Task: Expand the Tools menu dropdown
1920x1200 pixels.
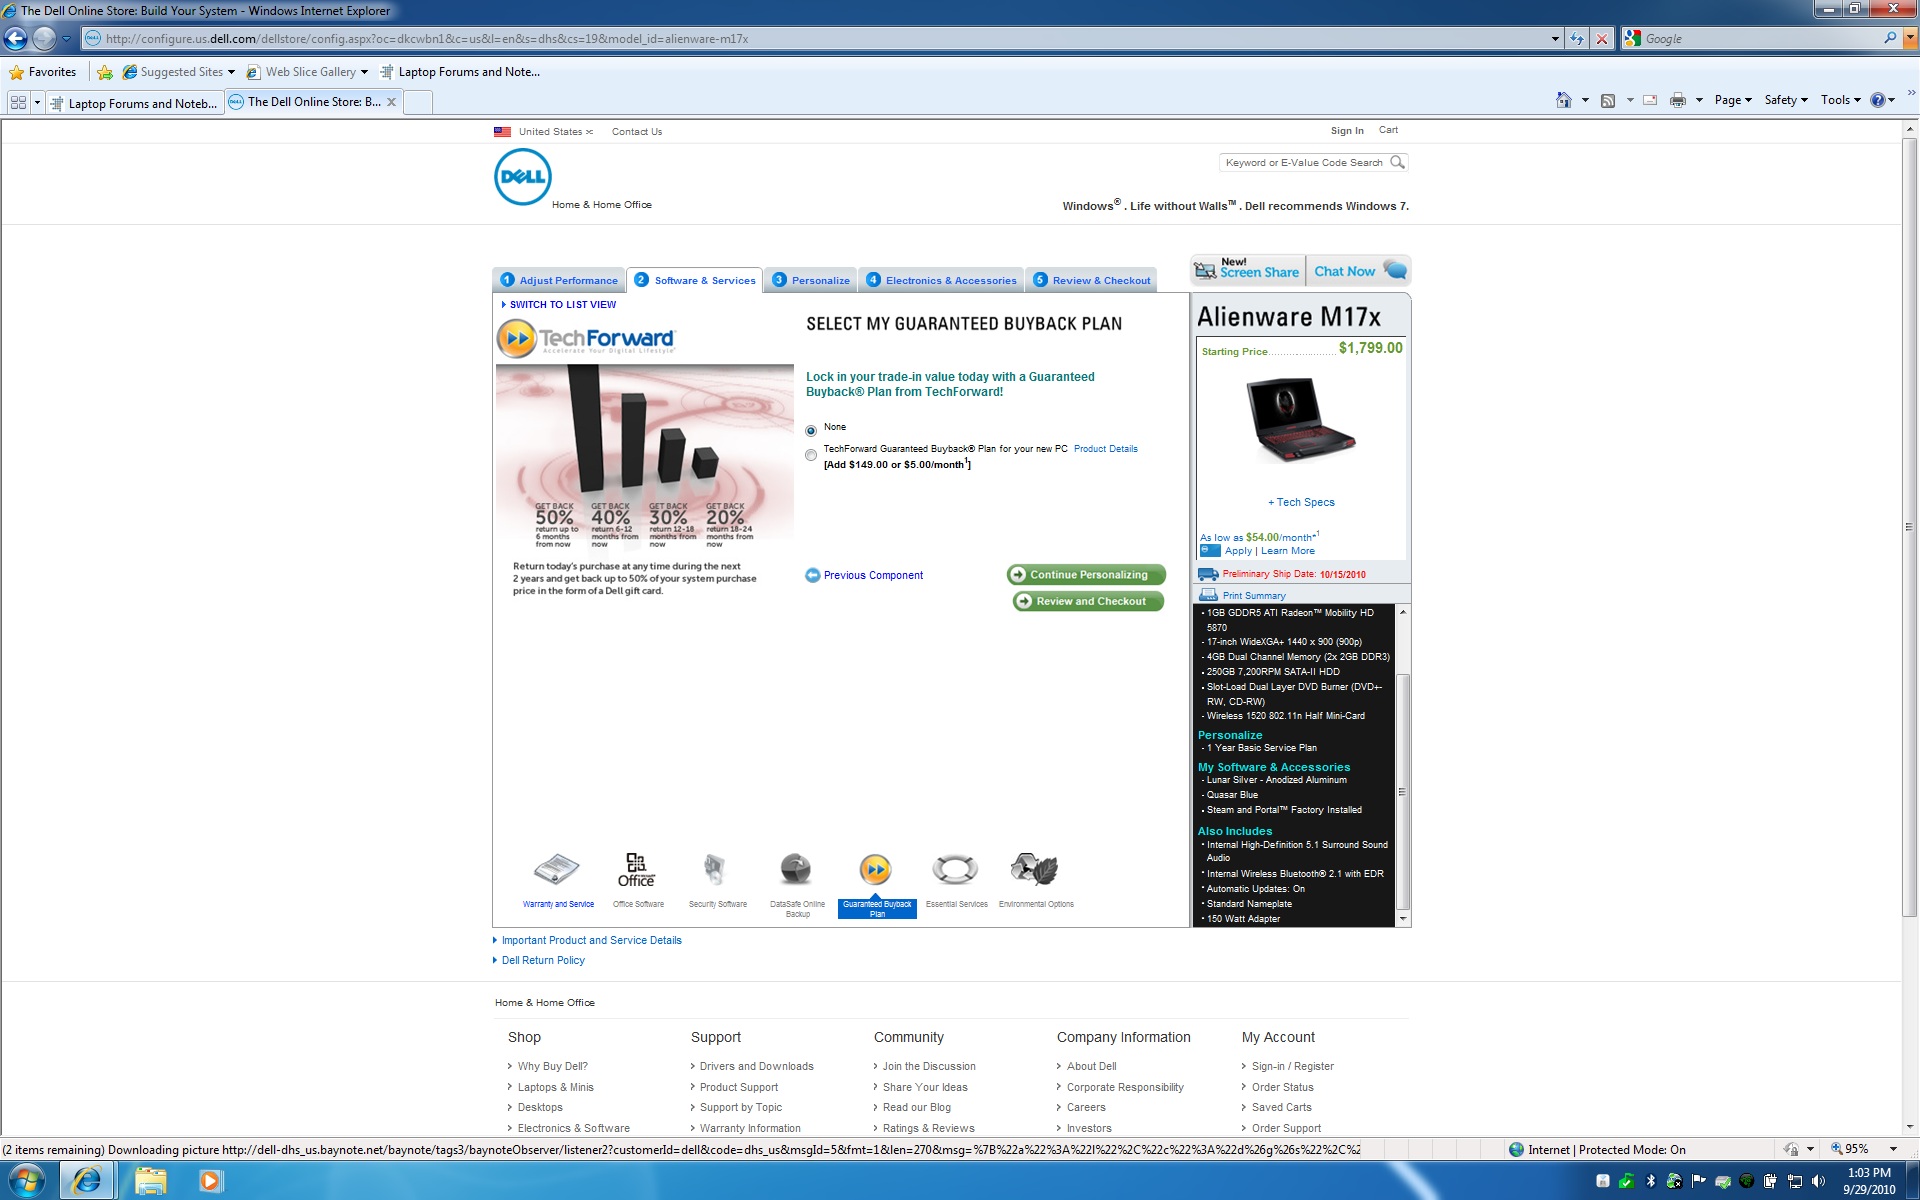Action: click(x=1840, y=100)
